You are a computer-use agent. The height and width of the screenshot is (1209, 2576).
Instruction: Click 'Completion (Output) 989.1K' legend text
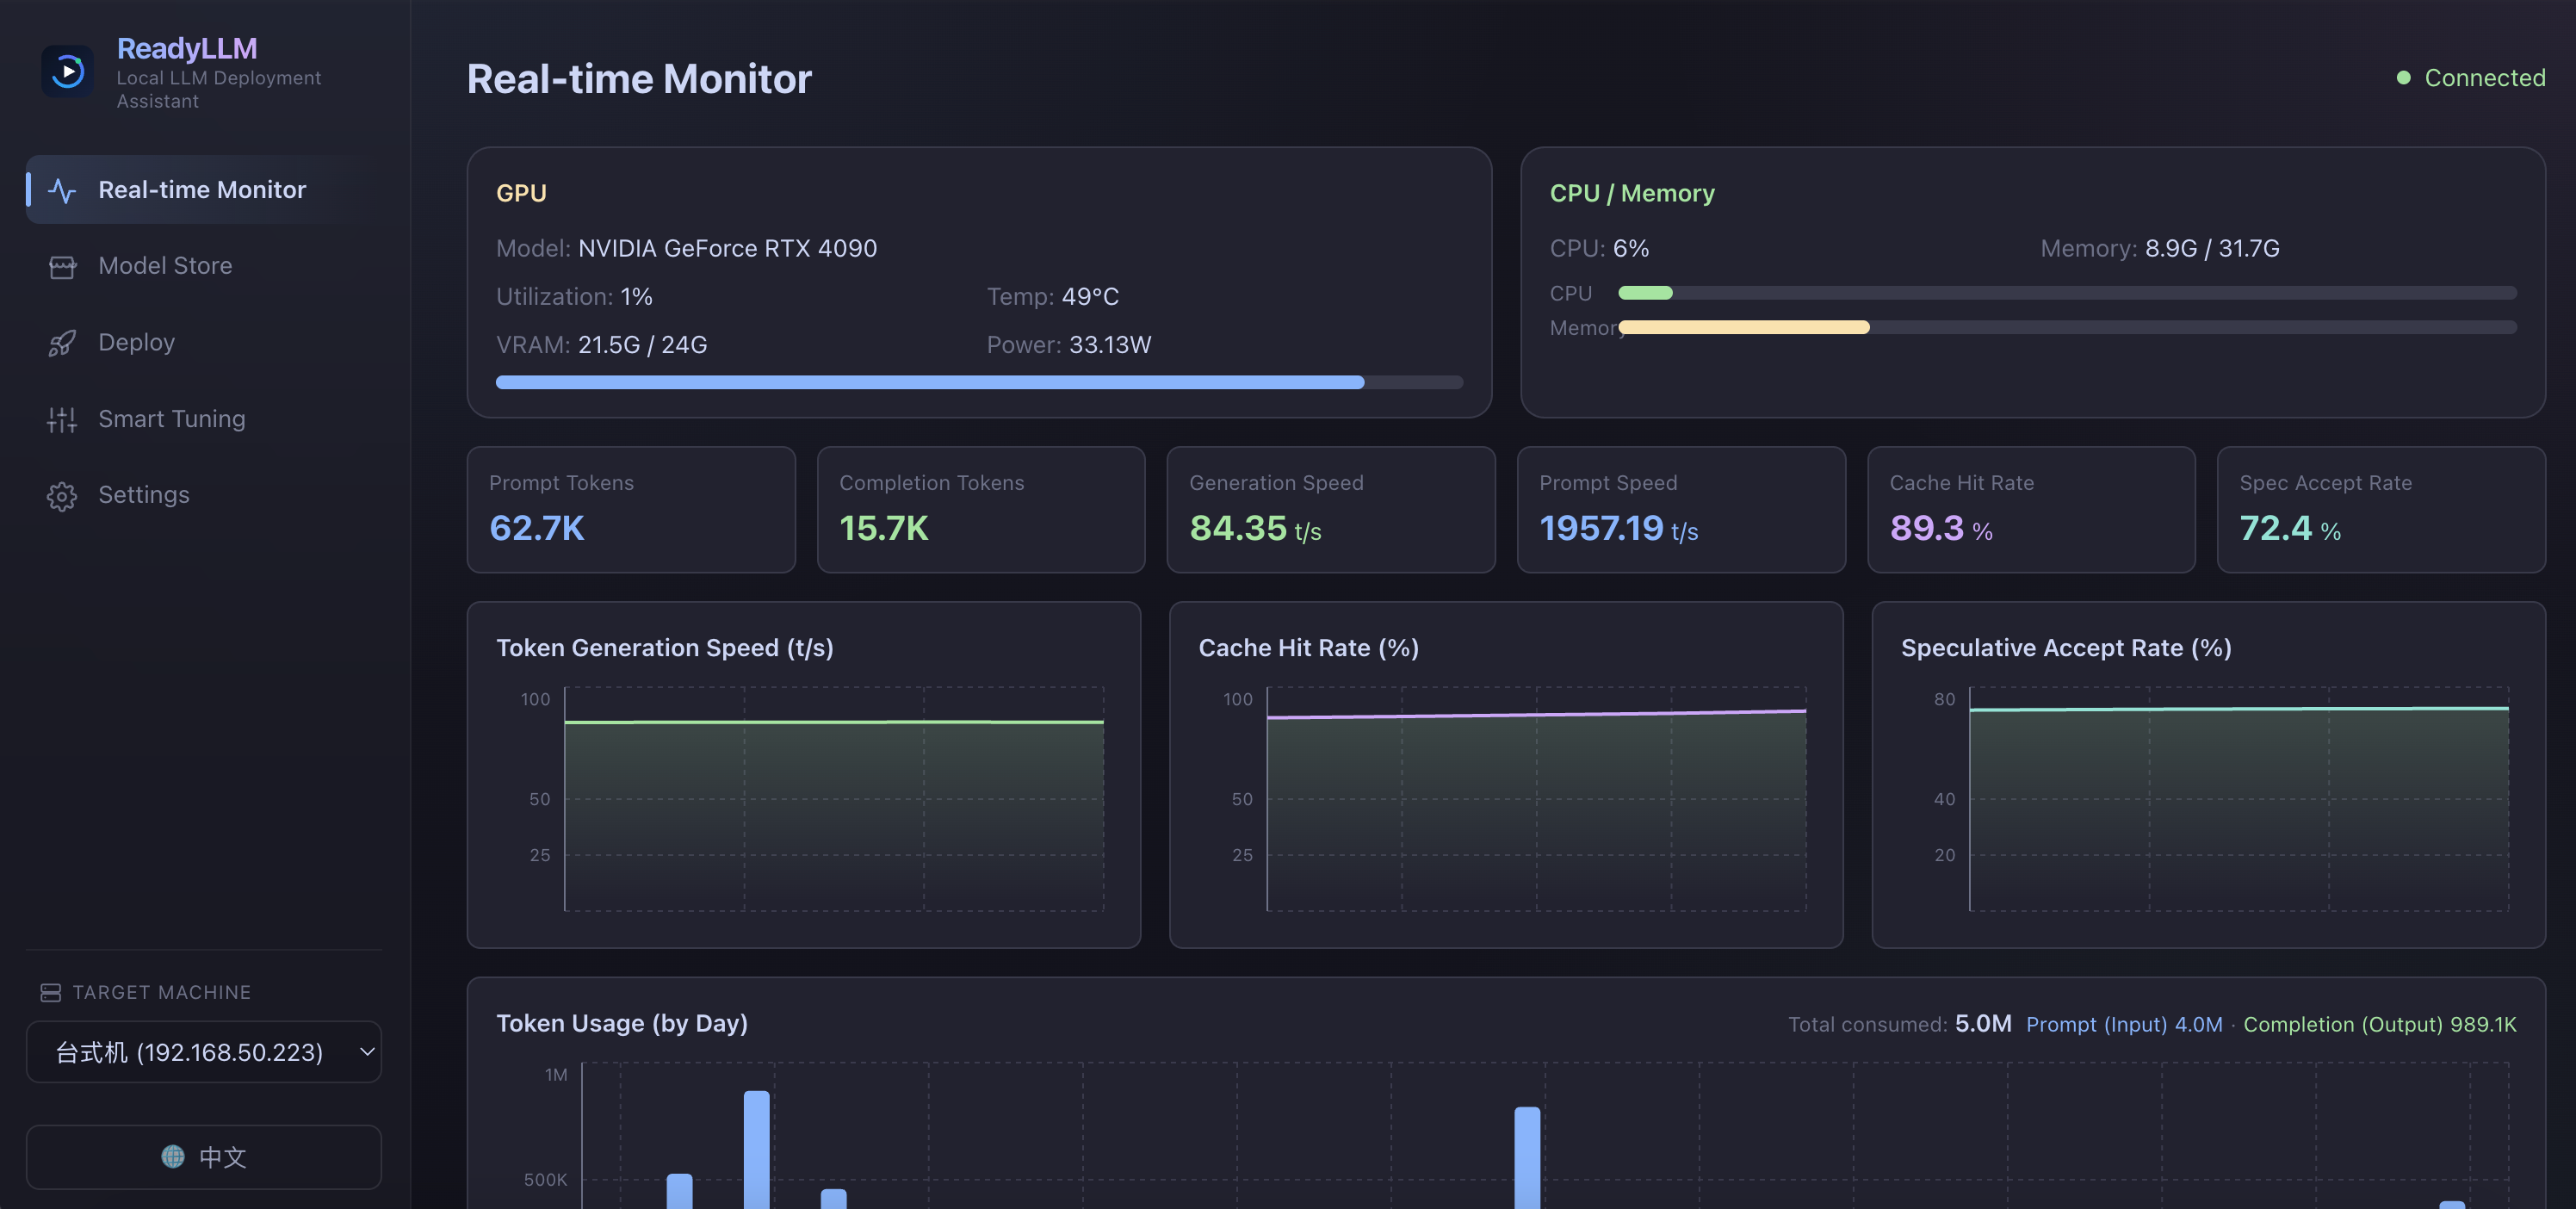pos(2380,1024)
